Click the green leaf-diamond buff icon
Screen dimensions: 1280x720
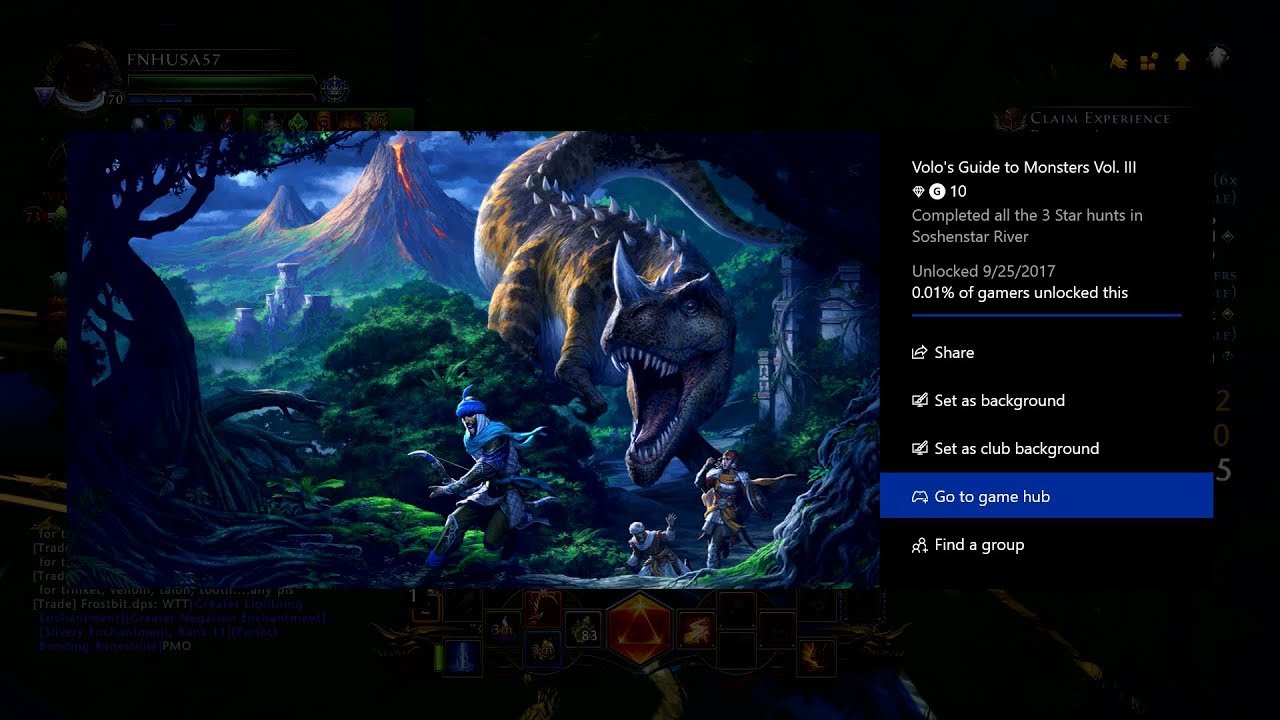coord(297,121)
